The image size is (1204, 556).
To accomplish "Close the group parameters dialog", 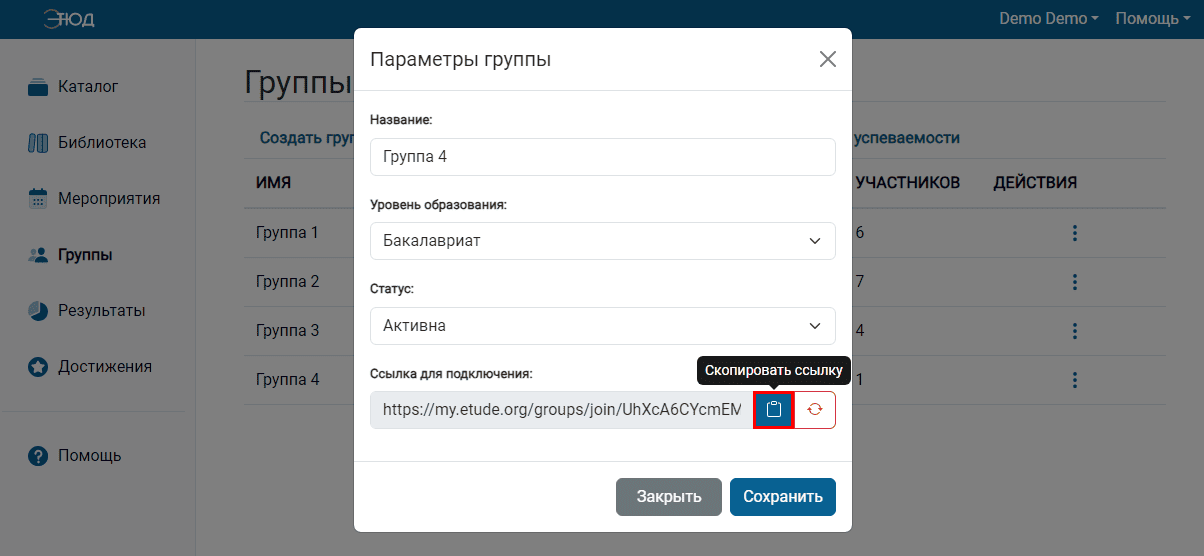I will coord(828,59).
